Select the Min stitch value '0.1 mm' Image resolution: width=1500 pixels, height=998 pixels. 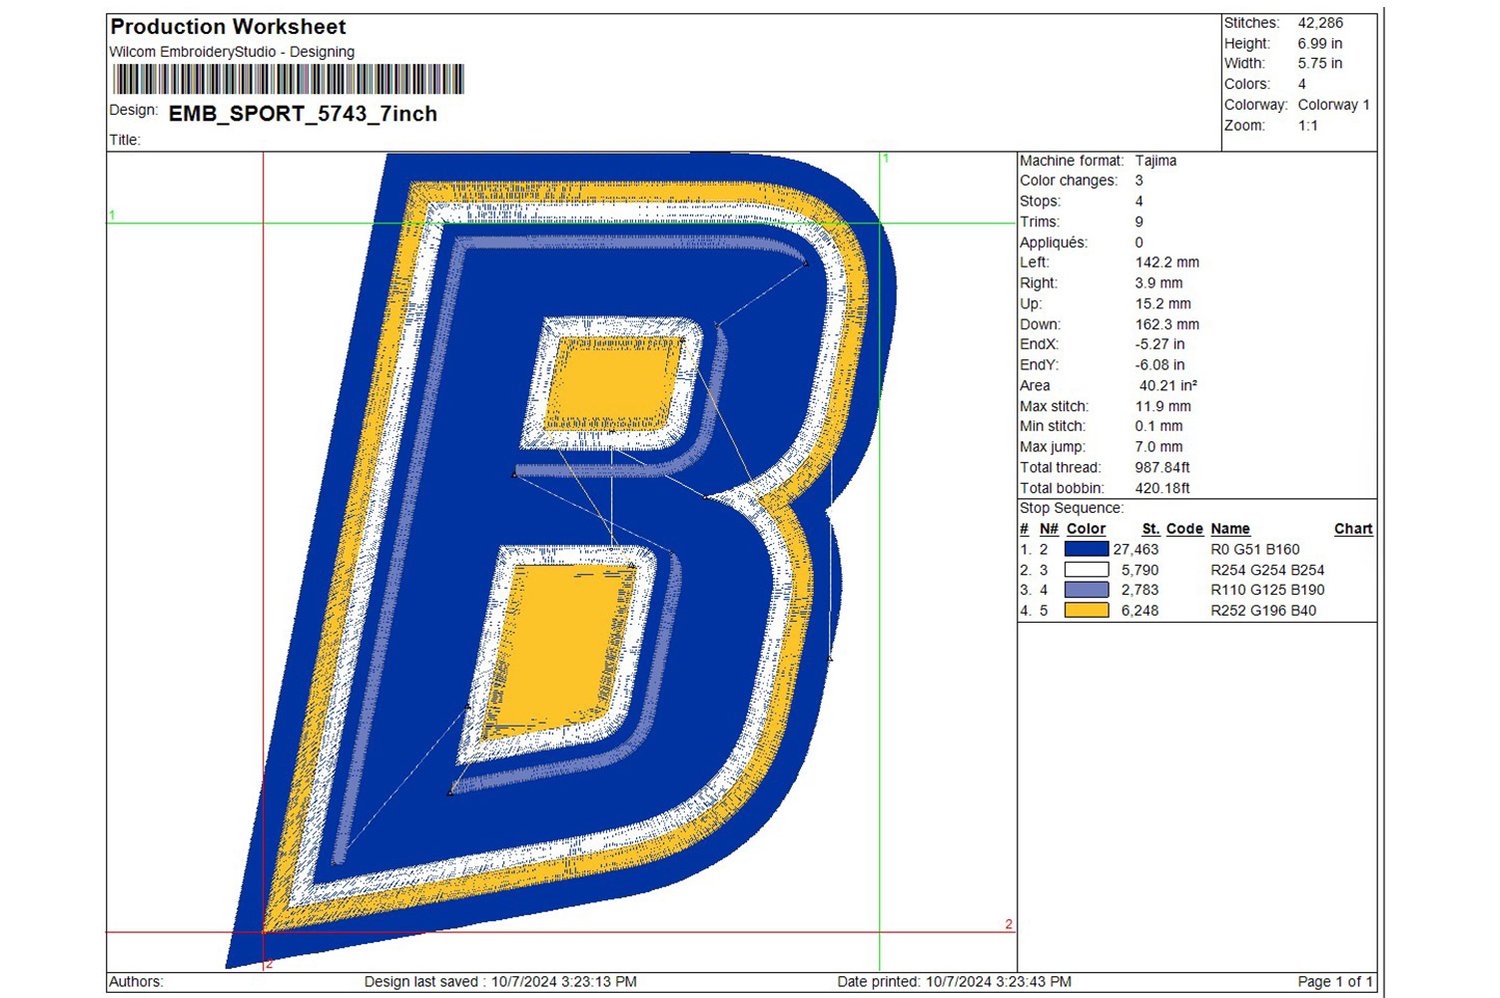click(1159, 427)
